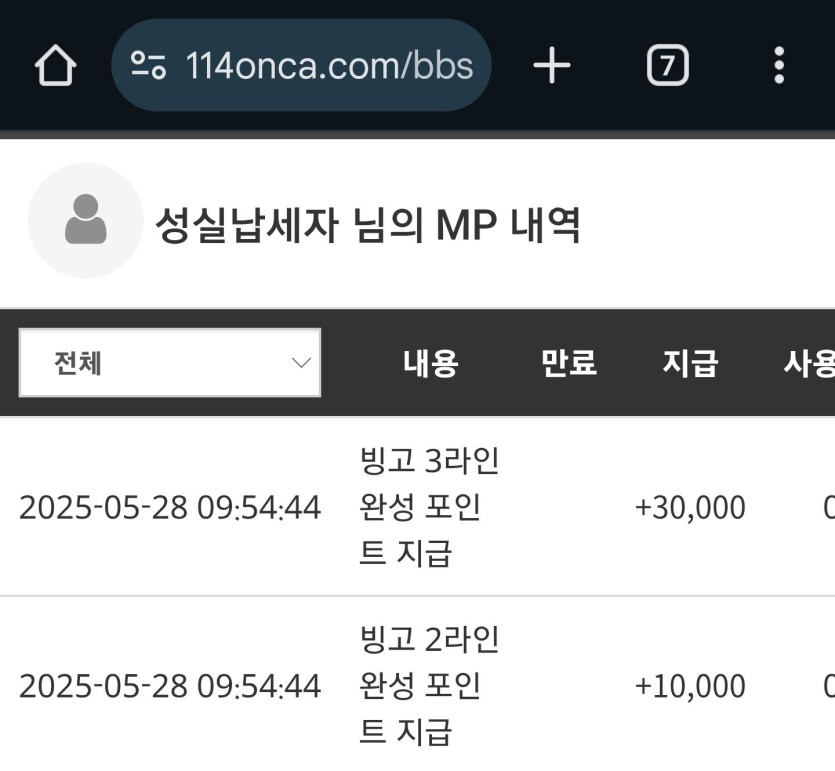Open the tab switcher showing 7 tabs
The image size is (835, 771).
pyautogui.click(x=668, y=65)
